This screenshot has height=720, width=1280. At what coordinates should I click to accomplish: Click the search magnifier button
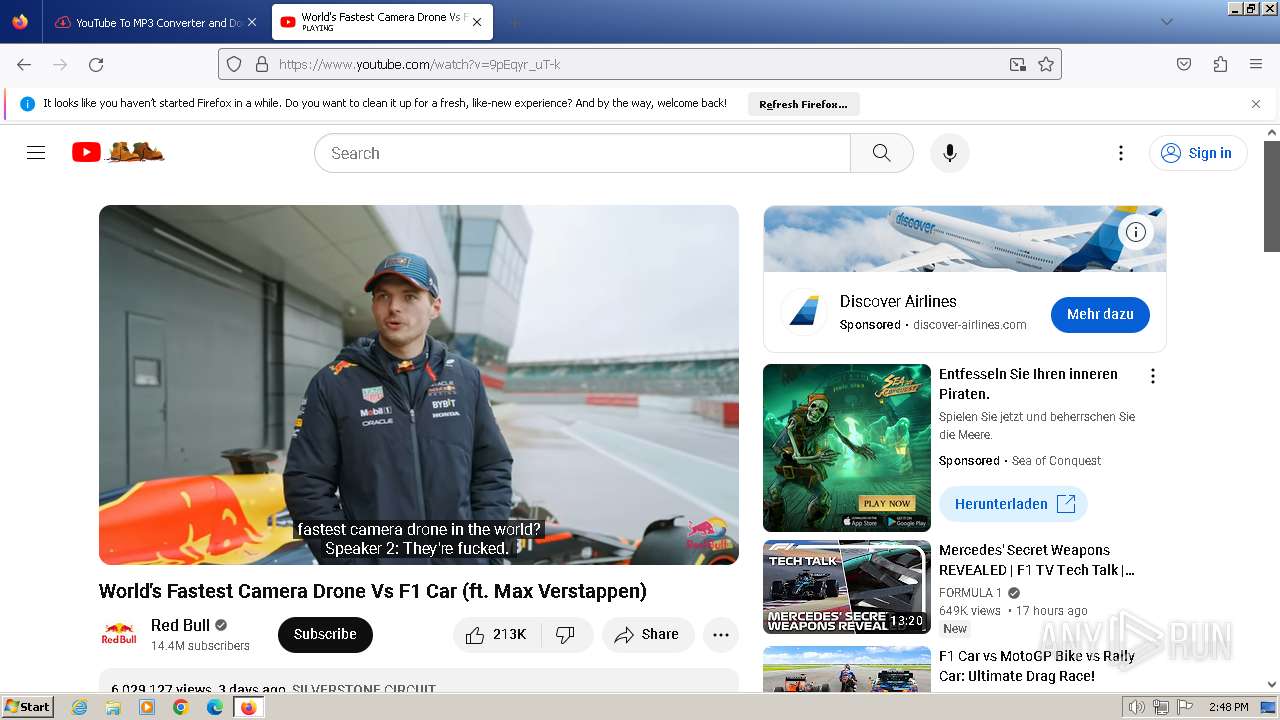881,153
